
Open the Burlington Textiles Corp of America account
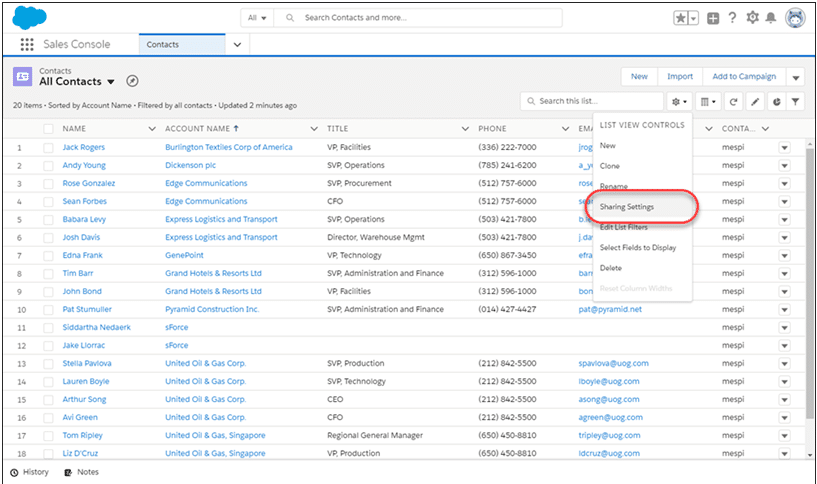click(x=228, y=147)
